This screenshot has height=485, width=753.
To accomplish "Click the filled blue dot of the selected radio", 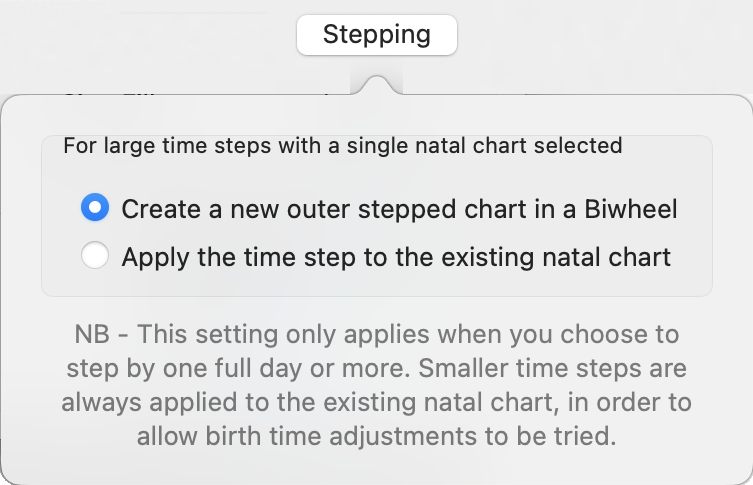I will (x=95, y=208).
